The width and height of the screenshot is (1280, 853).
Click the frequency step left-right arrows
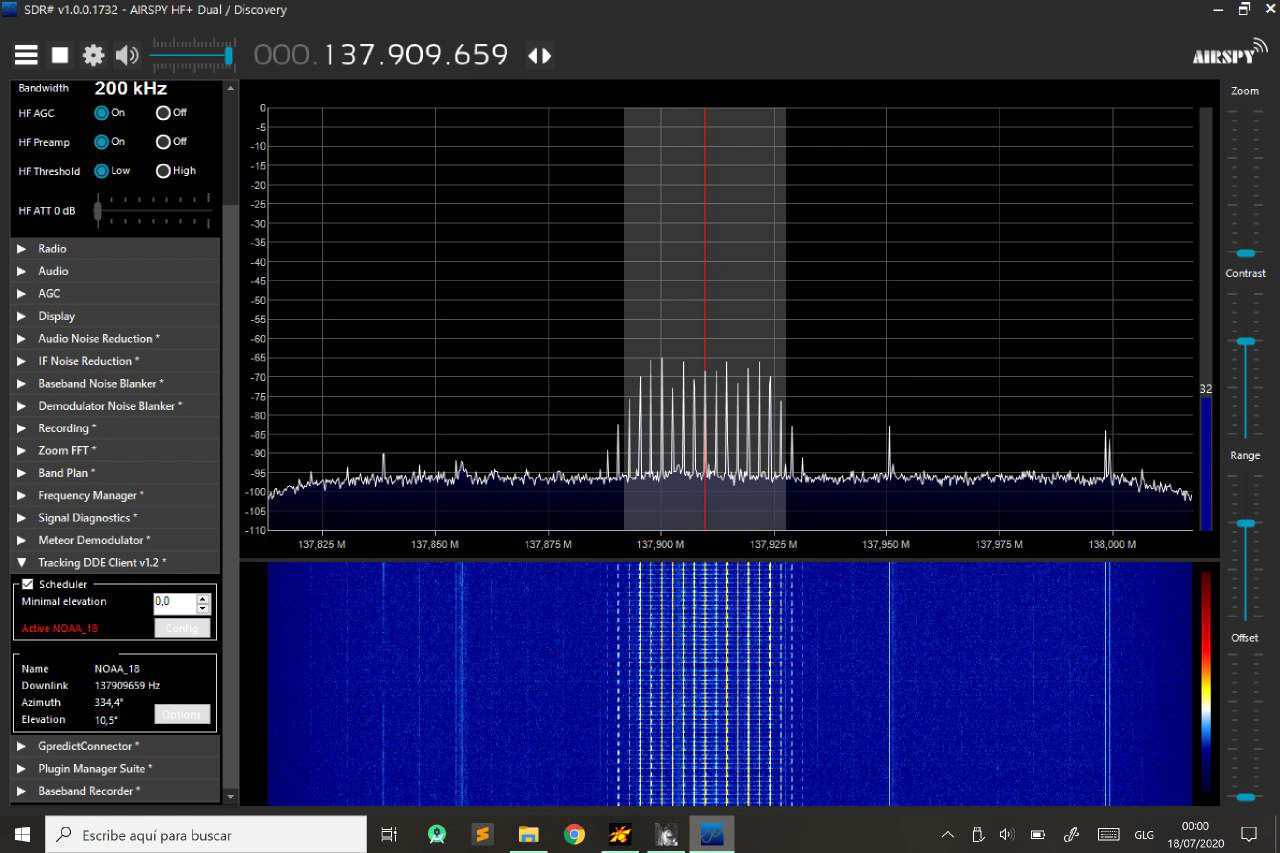539,55
